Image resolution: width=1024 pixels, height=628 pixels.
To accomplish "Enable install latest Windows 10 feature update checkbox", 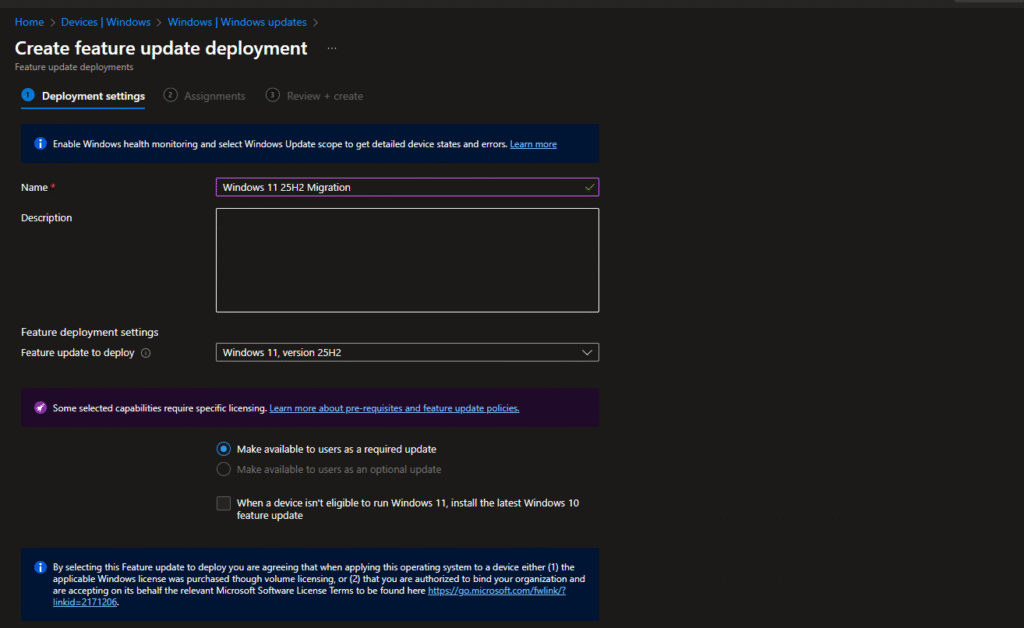I will click(x=223, y=503).
